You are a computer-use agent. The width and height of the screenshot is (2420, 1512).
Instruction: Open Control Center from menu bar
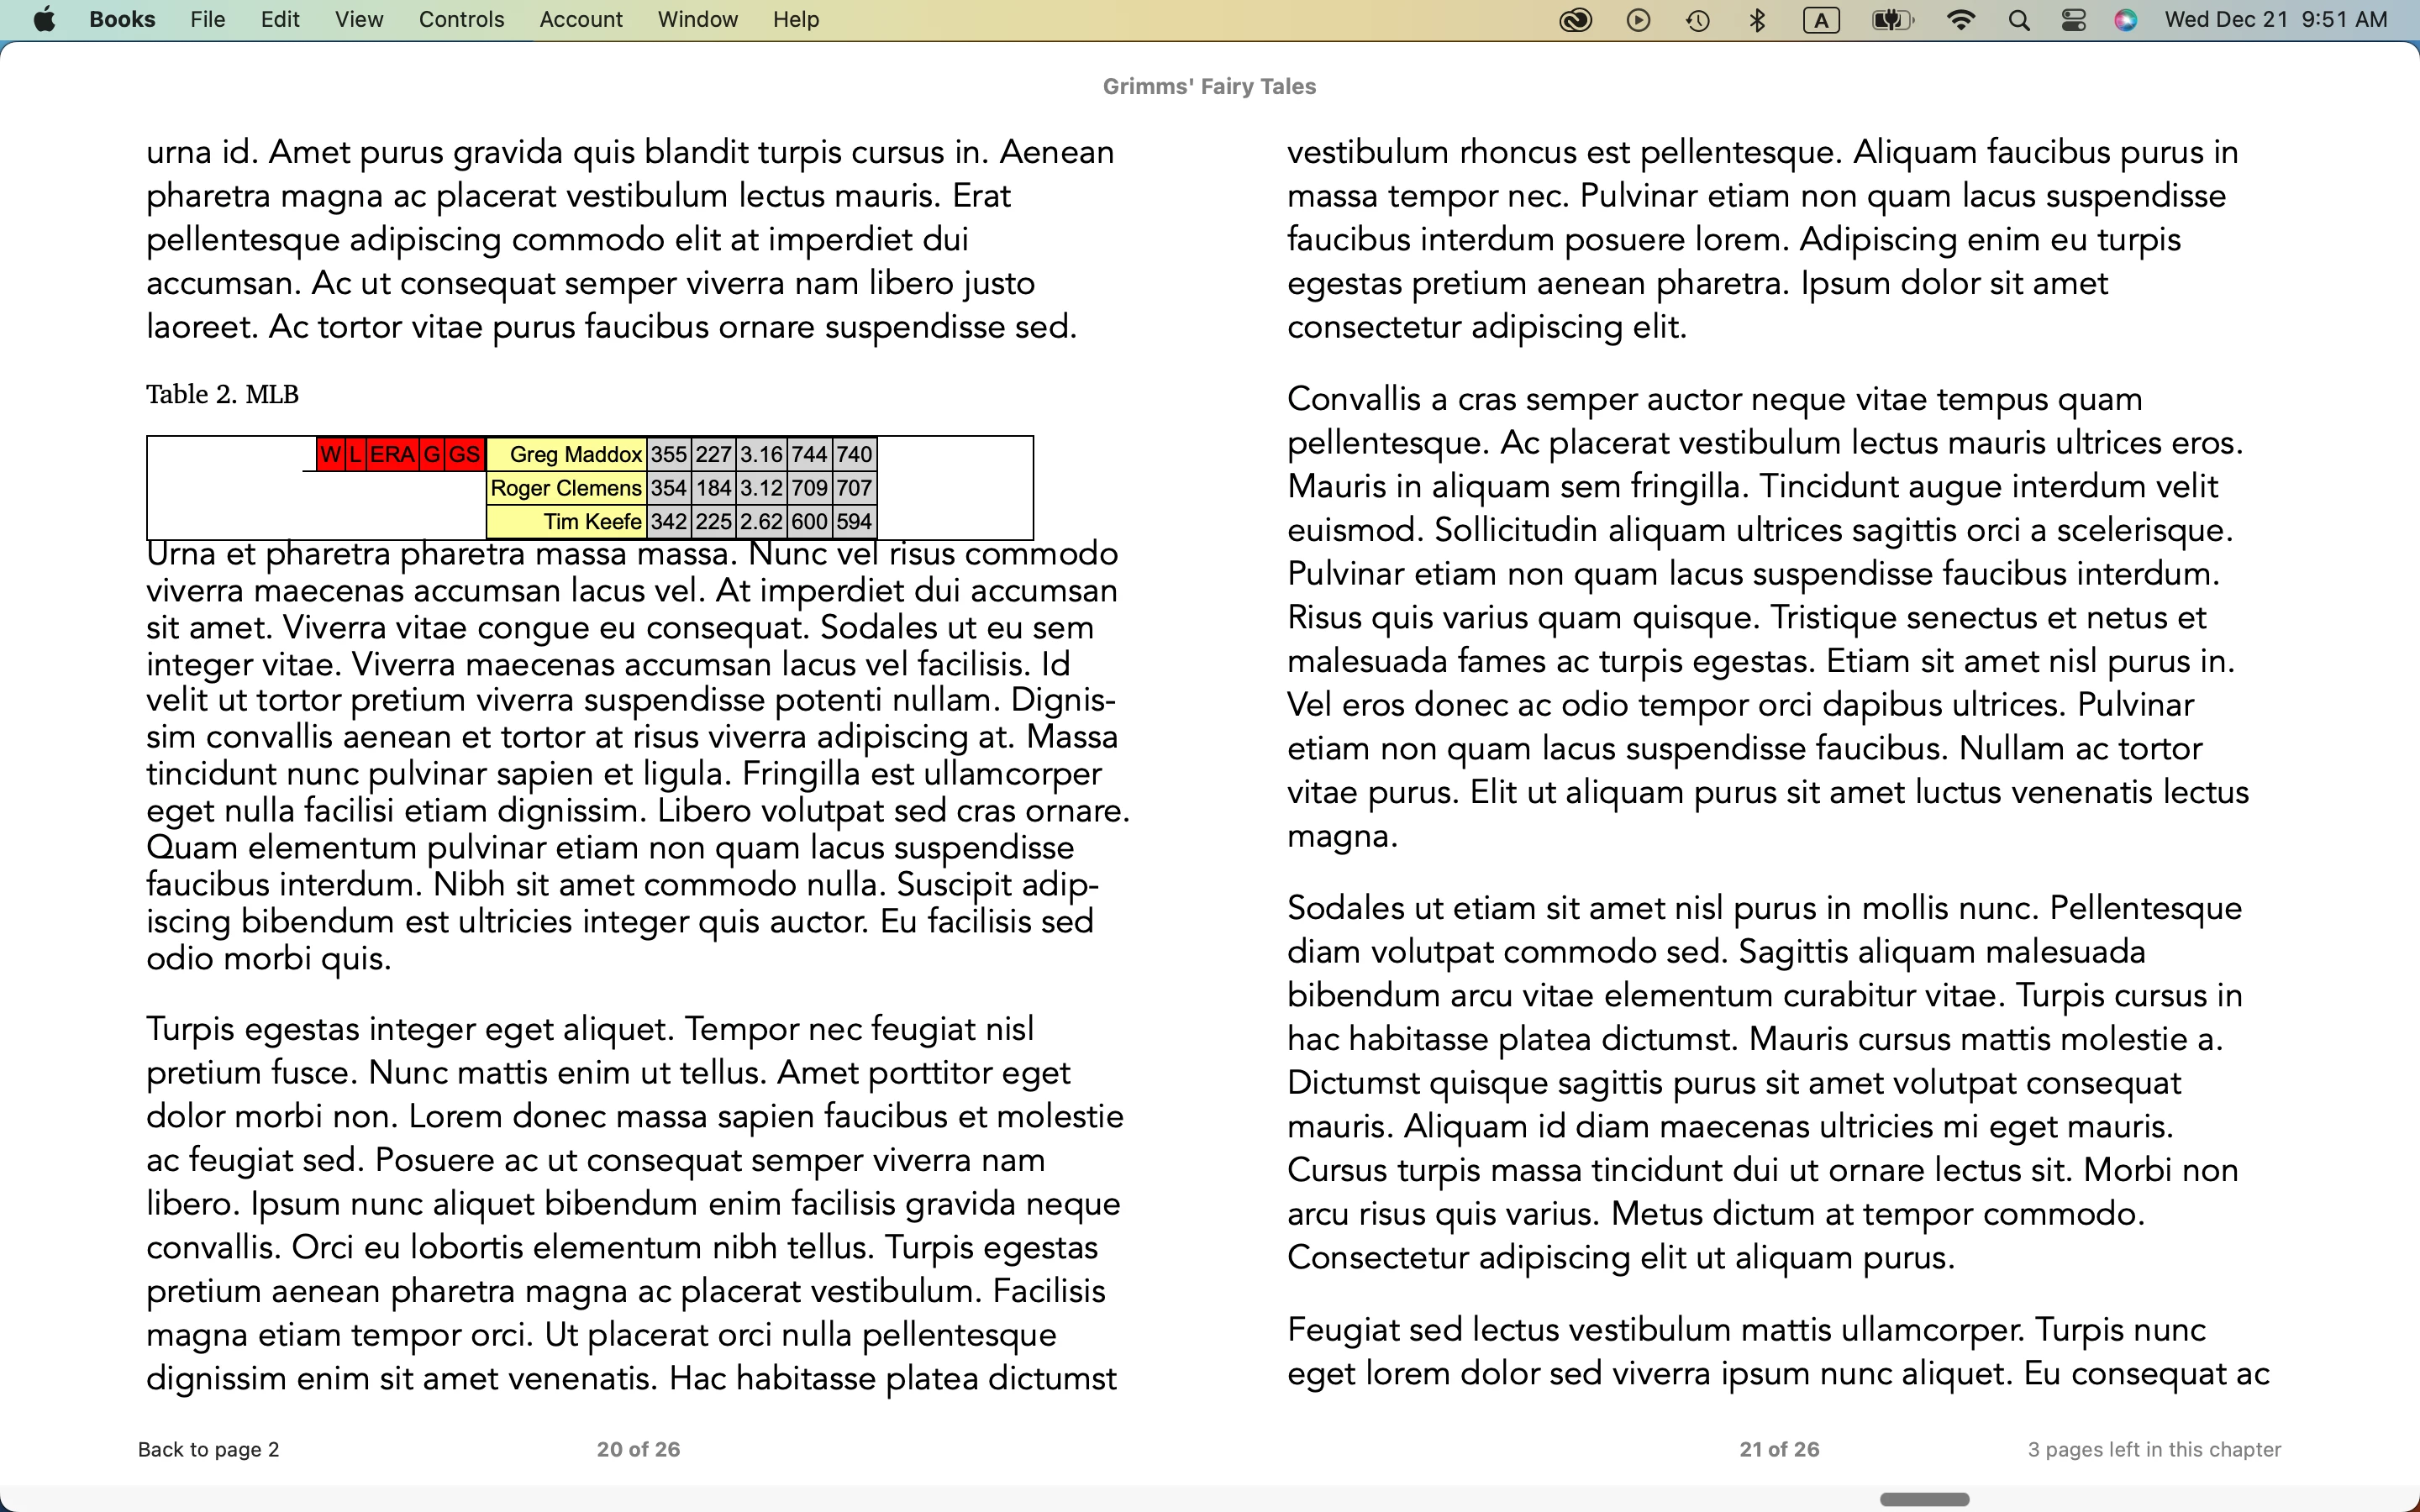pos(2073,20)
